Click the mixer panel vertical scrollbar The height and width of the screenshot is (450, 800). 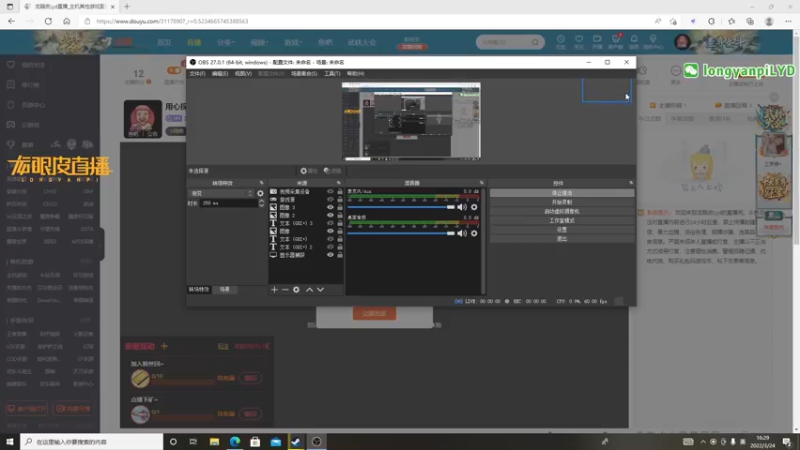tap(483, 240)
